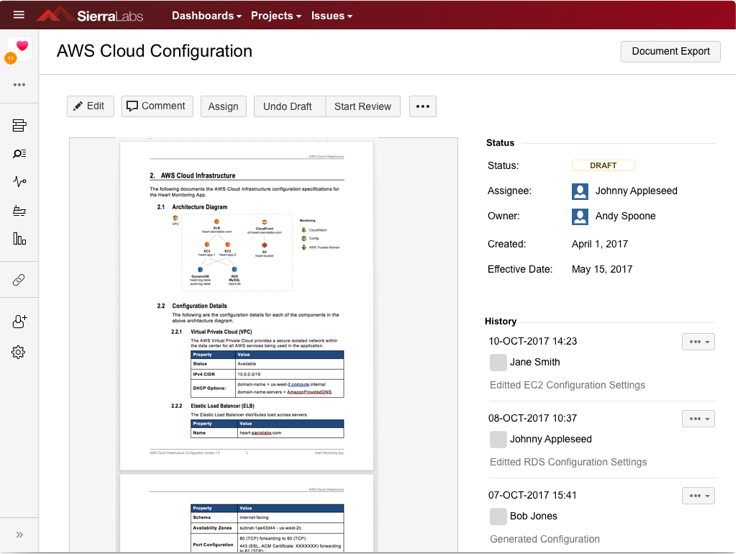Screen dimensions: 736x554
Task: Click Start Review
Action: [363, 107]
